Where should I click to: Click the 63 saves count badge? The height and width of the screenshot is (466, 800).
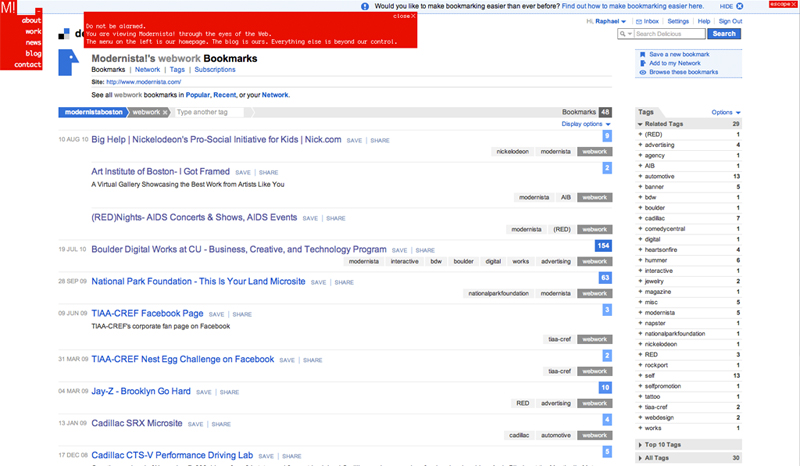coord(605,278)
